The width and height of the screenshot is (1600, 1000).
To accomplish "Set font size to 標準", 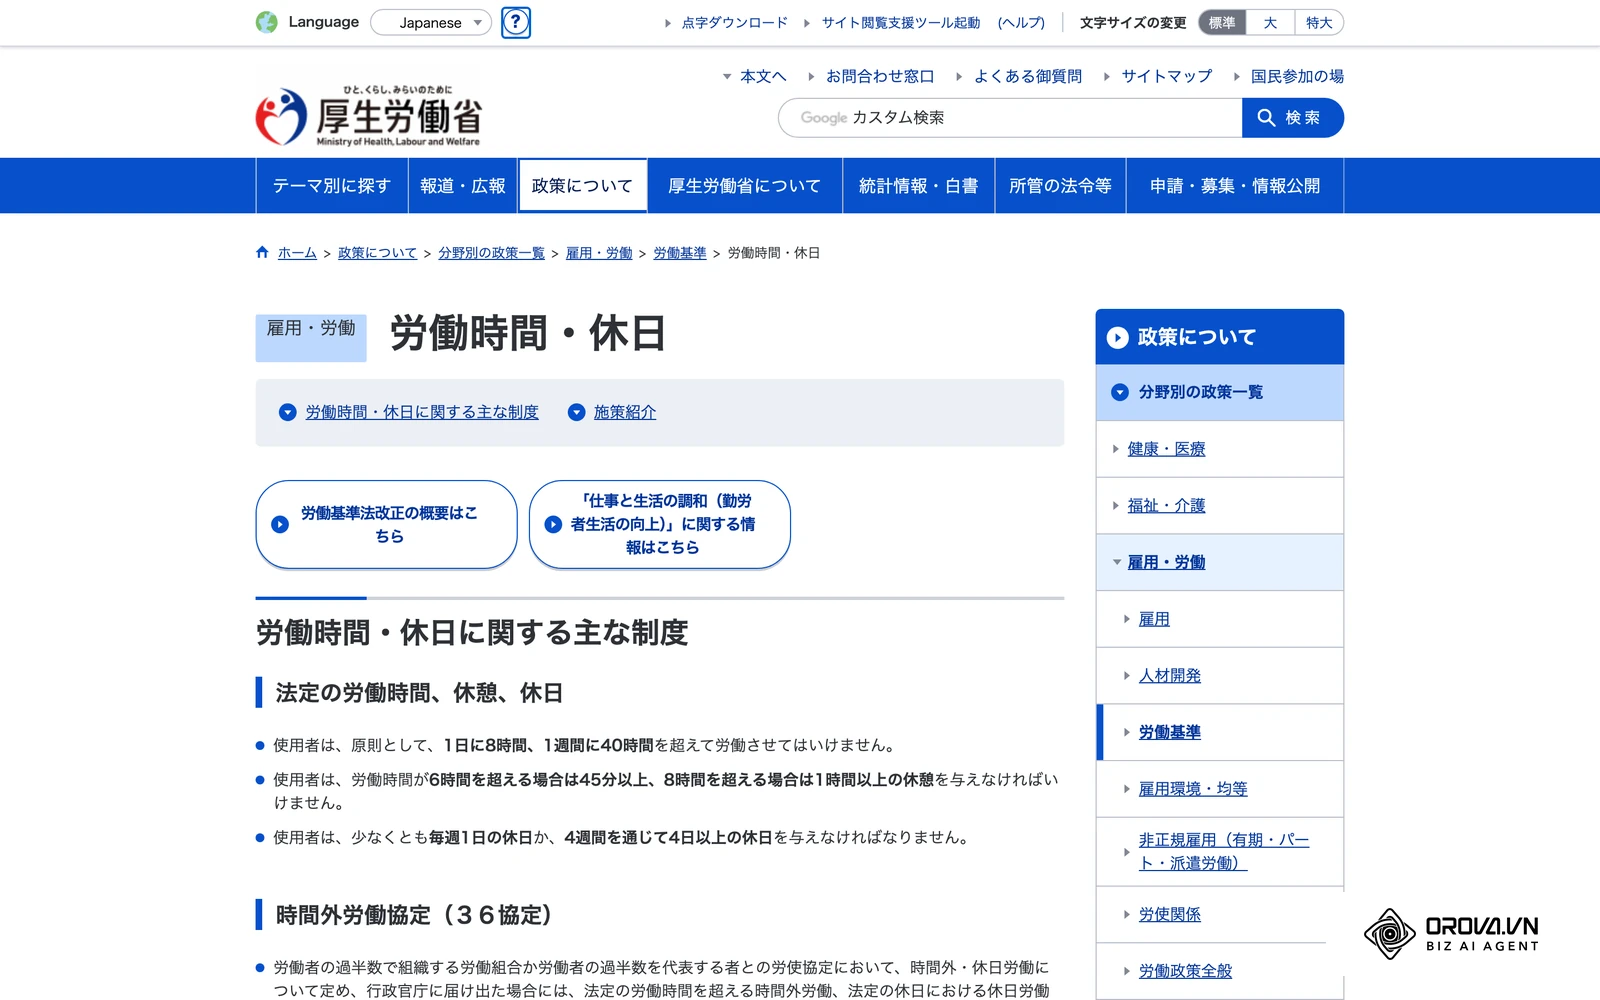I will point(1222,22).
